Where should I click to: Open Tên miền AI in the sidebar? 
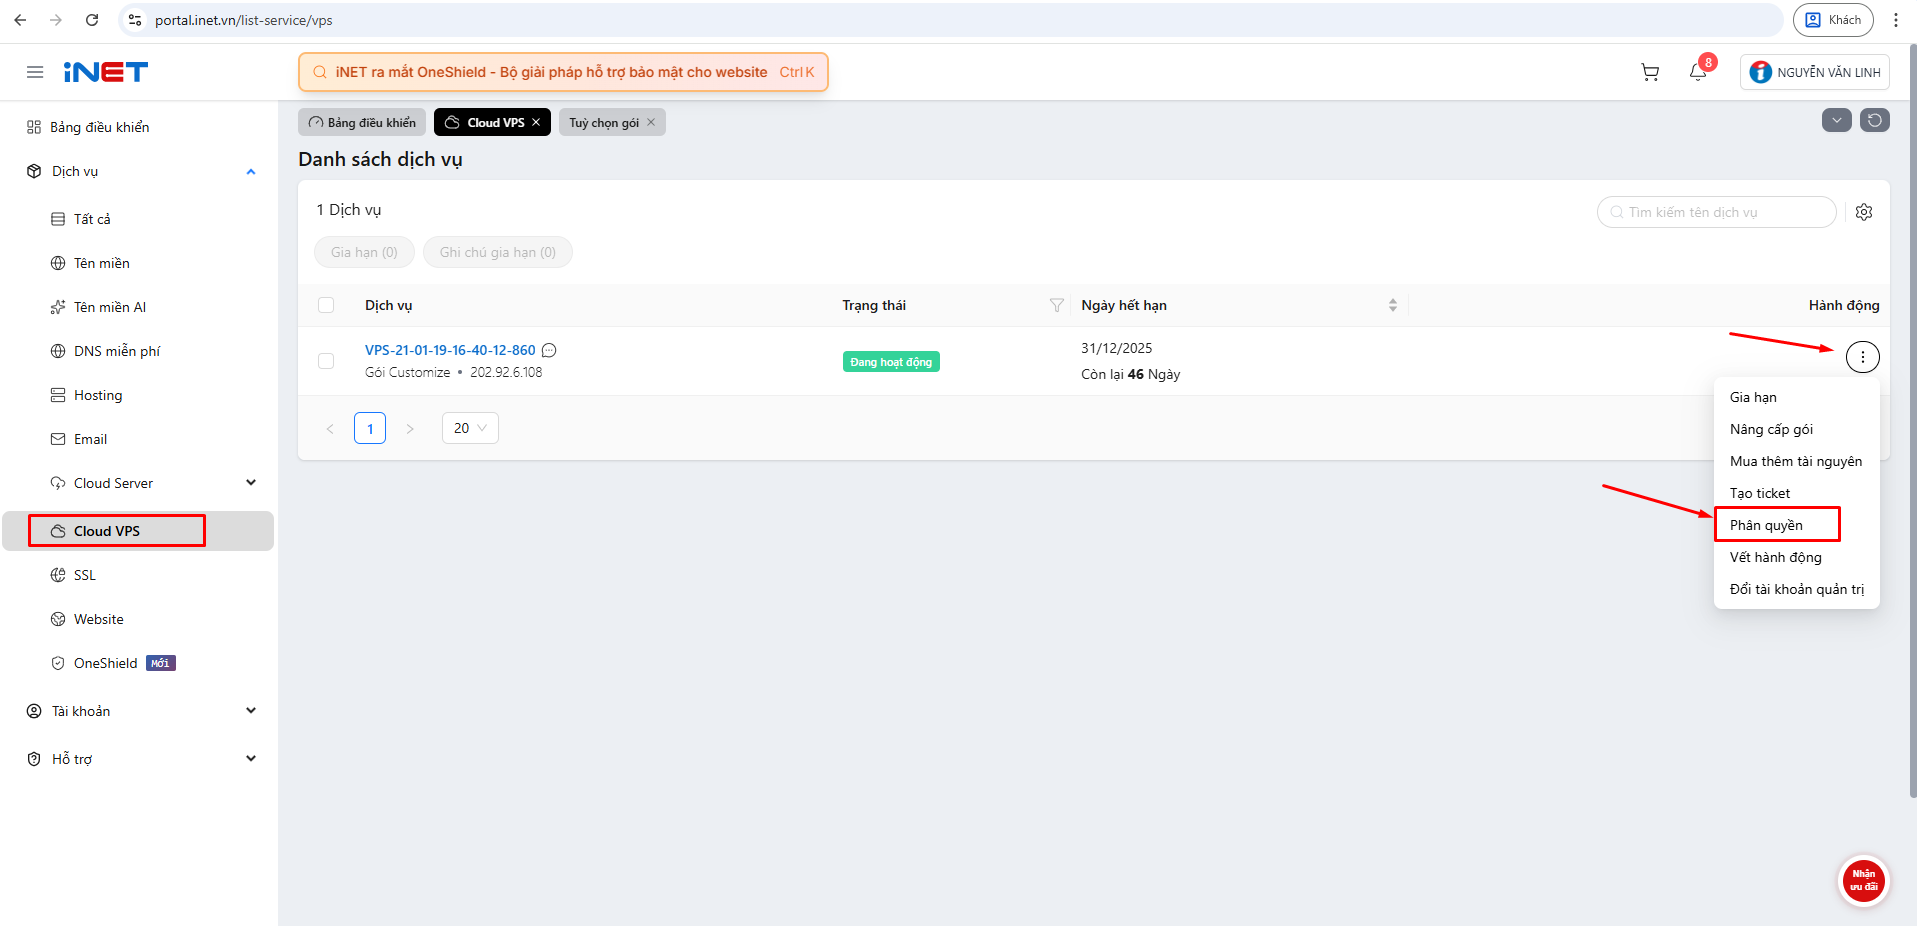click(138, 307)
